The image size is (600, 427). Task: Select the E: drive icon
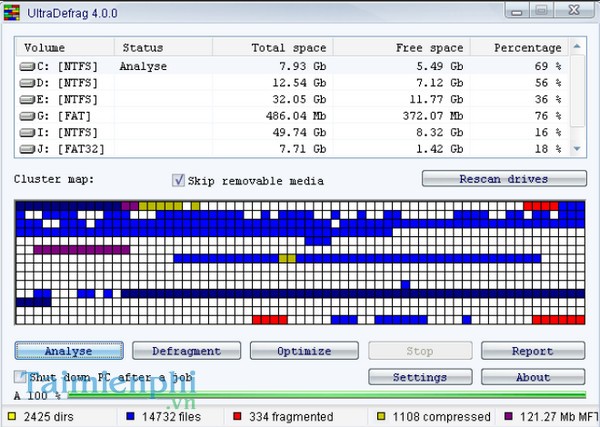coord(27,99)
